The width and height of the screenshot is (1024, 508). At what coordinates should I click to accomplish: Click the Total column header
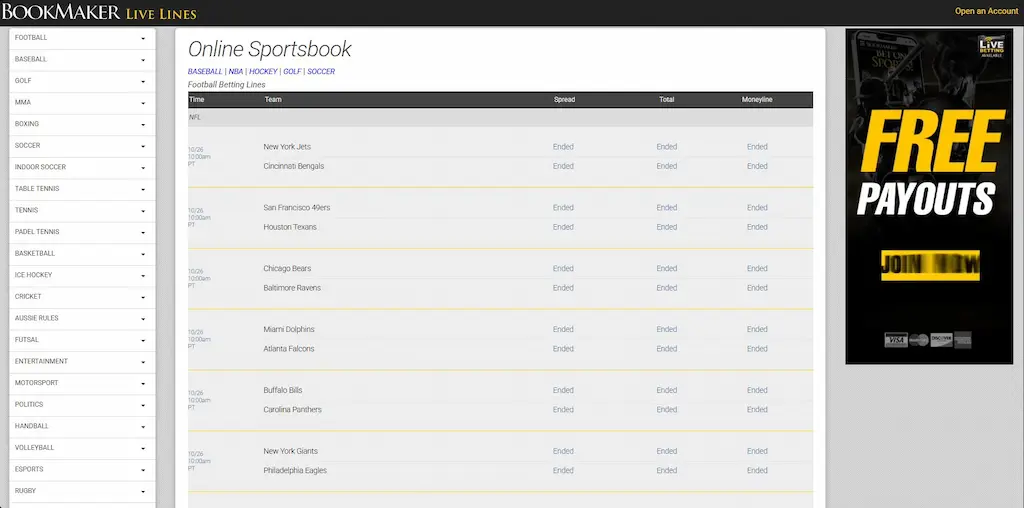[667, 100]
